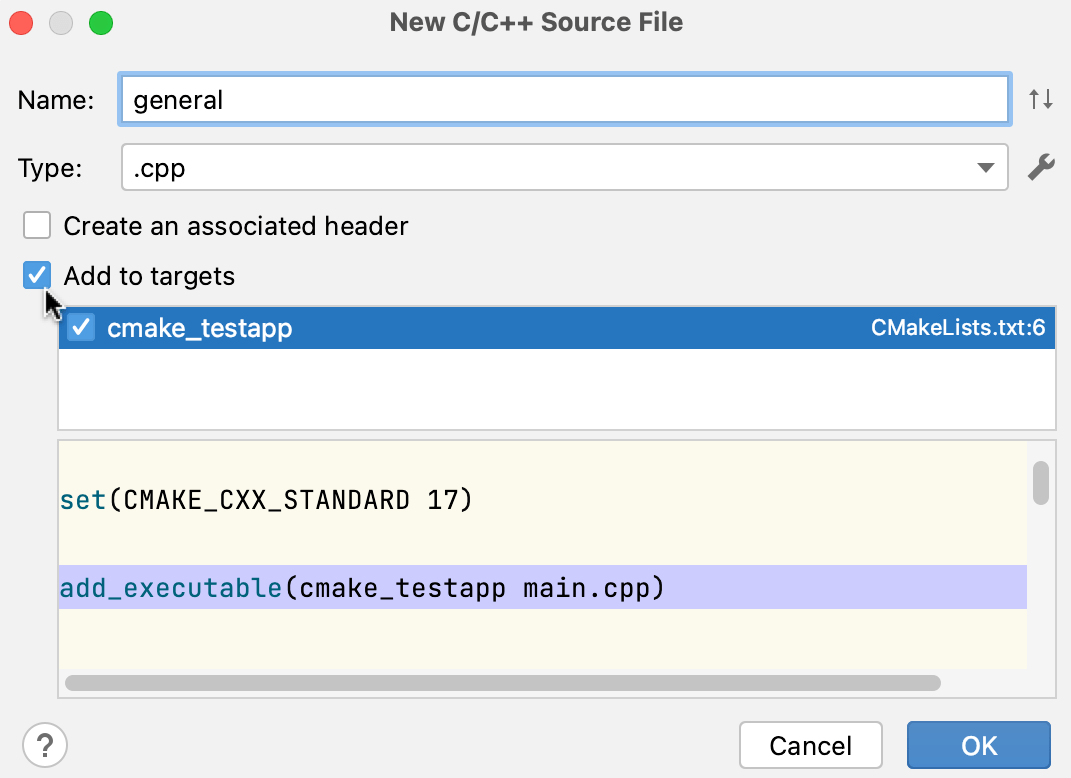1071x778 pixels.
Task: Click the up-down arrows icon beside Name field
Action: pyautogui.click(x=1041, y=98)
